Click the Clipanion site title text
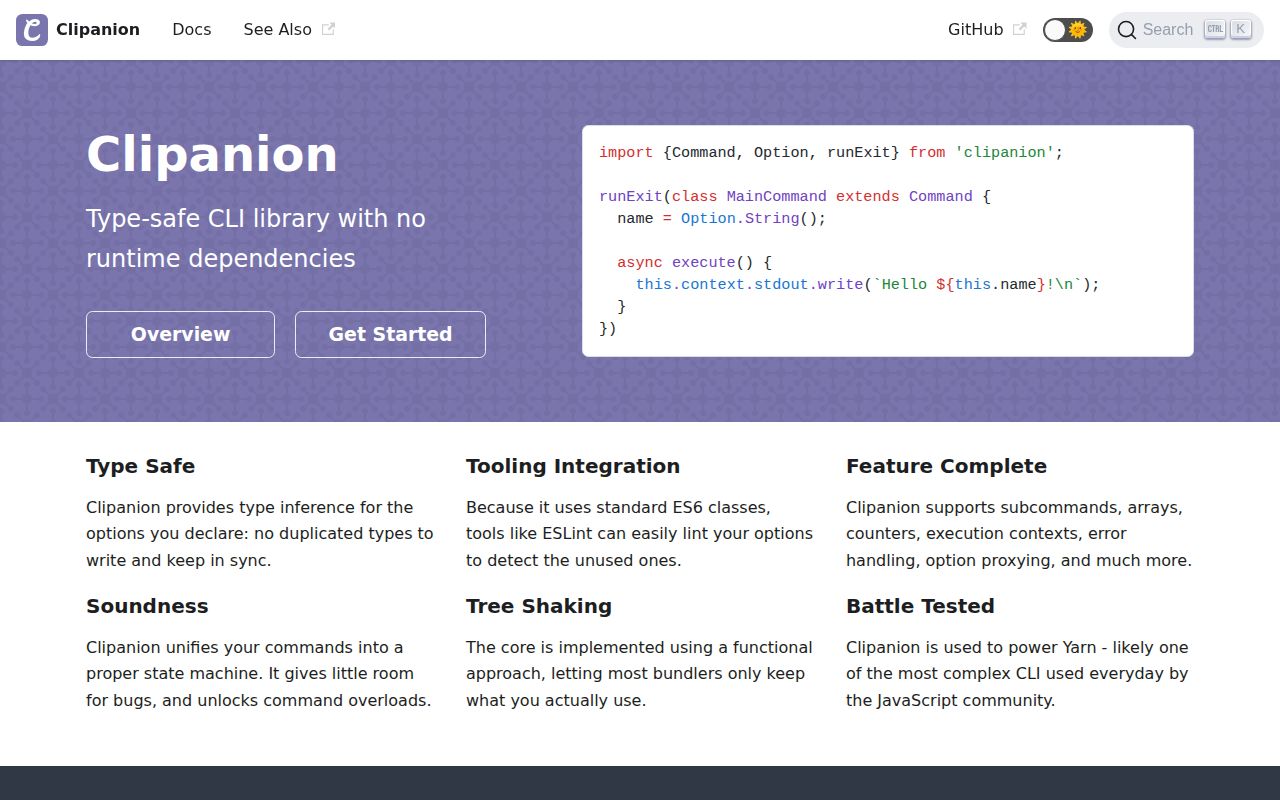1280x800 pixels. tap(98, 30)
